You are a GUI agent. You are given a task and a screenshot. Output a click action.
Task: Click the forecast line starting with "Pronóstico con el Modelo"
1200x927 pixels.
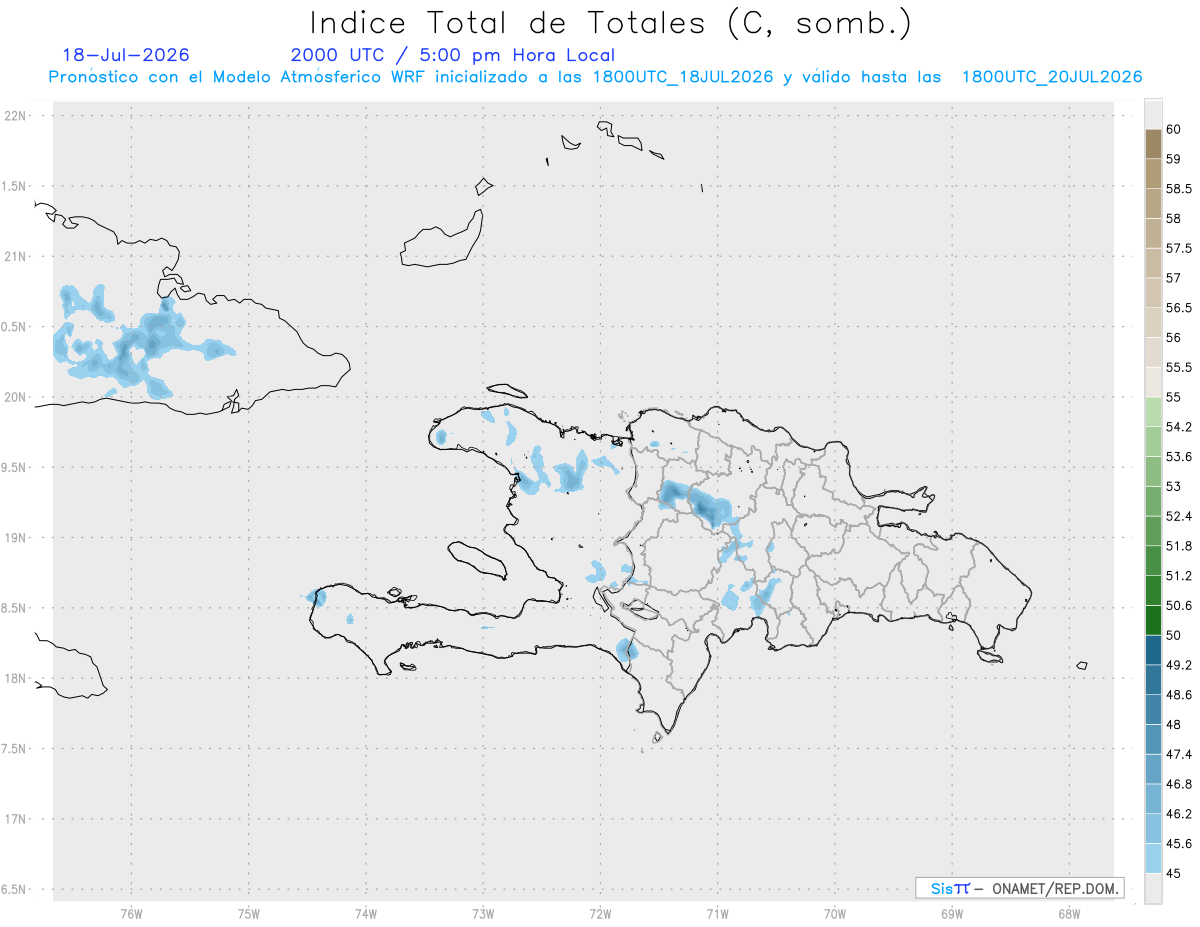pos(595,77)
